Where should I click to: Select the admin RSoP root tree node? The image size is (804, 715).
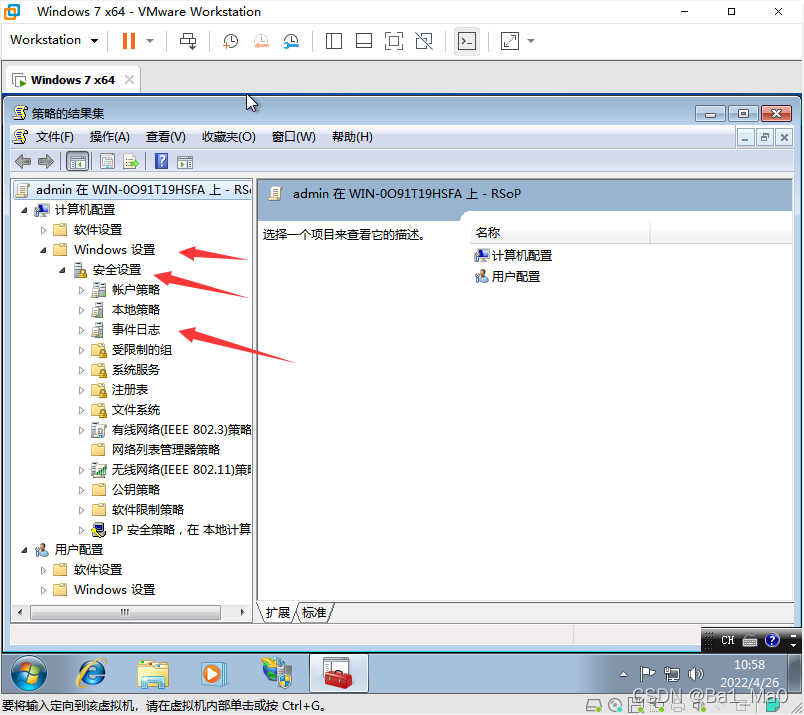[x=132, y=190]
